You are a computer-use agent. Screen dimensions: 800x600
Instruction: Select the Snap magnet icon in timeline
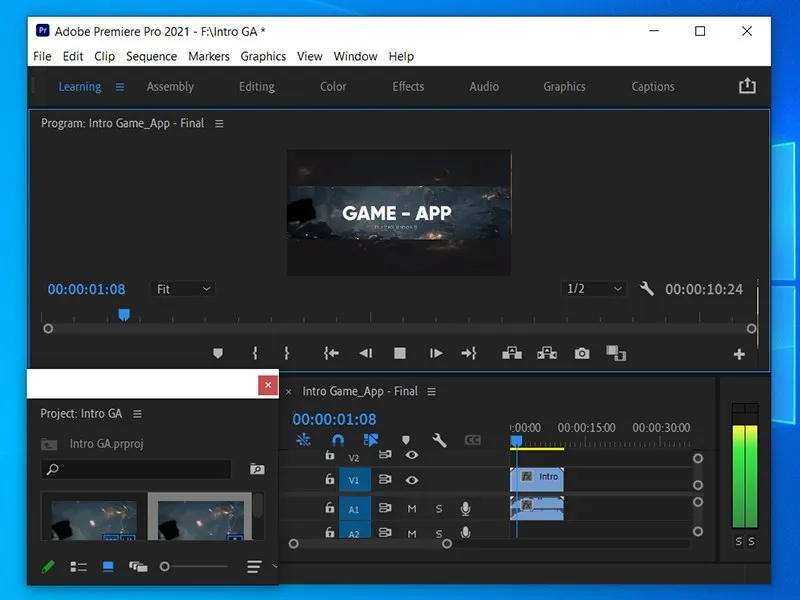coord(339,440)
